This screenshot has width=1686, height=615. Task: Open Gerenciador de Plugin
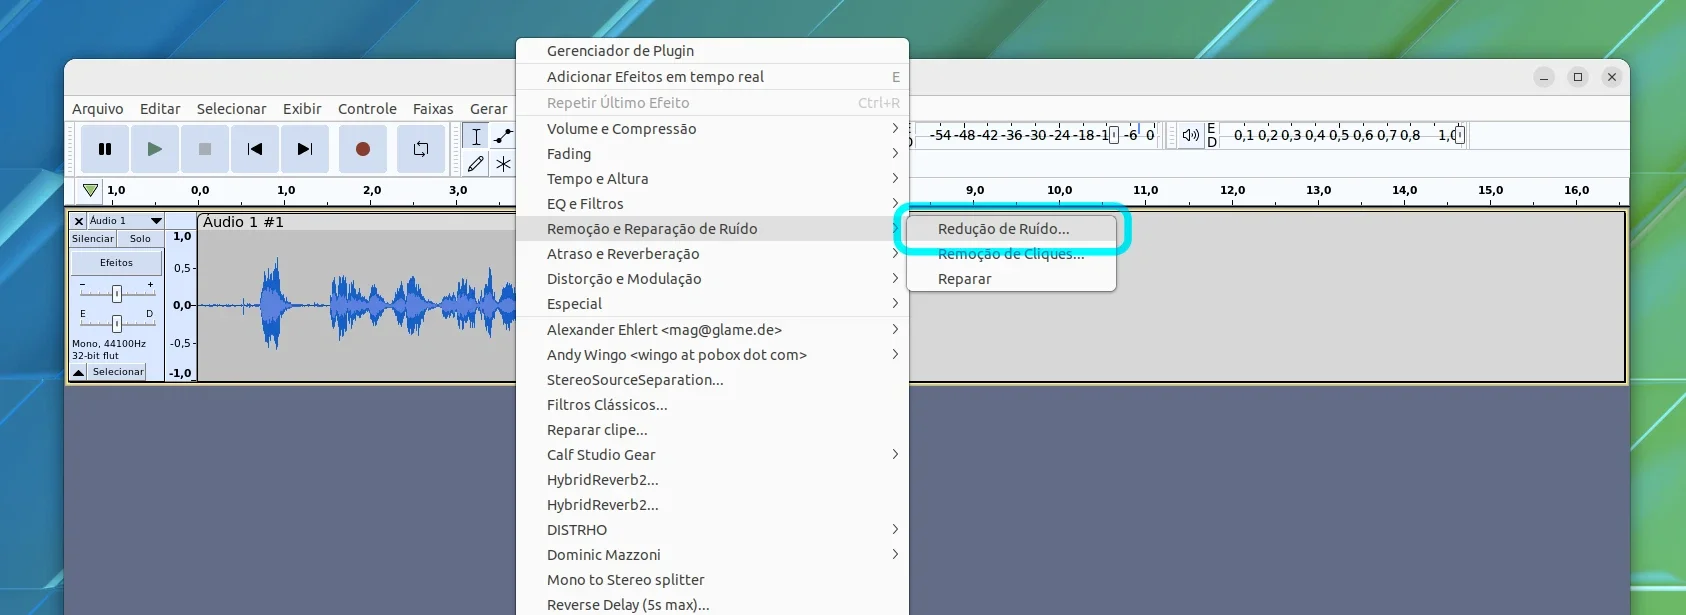712,51
